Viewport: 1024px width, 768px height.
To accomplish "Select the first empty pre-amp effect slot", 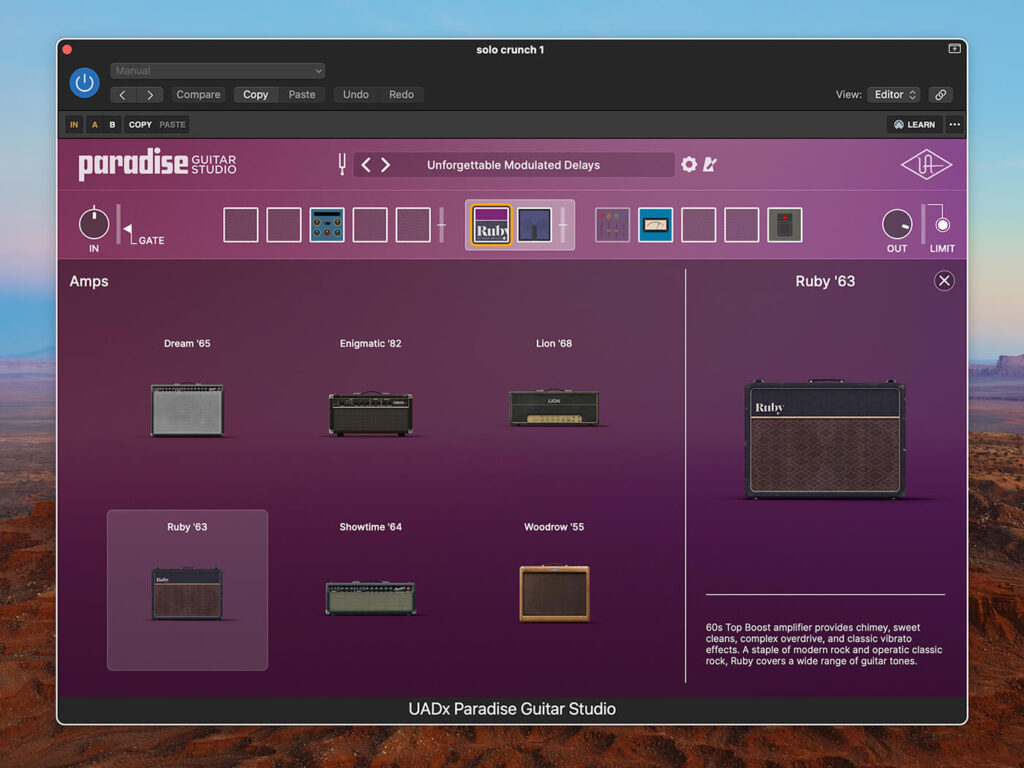I will [x=241, y=225].
